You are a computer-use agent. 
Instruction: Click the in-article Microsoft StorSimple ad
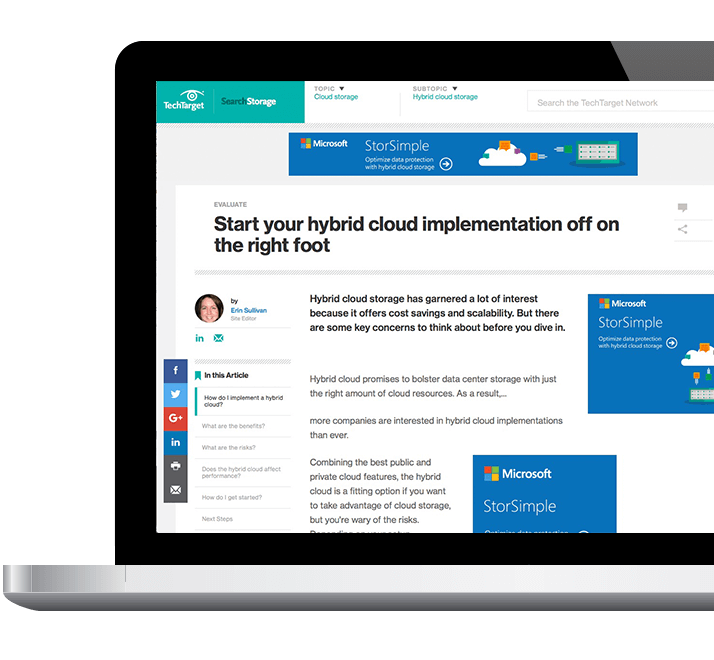545,494
